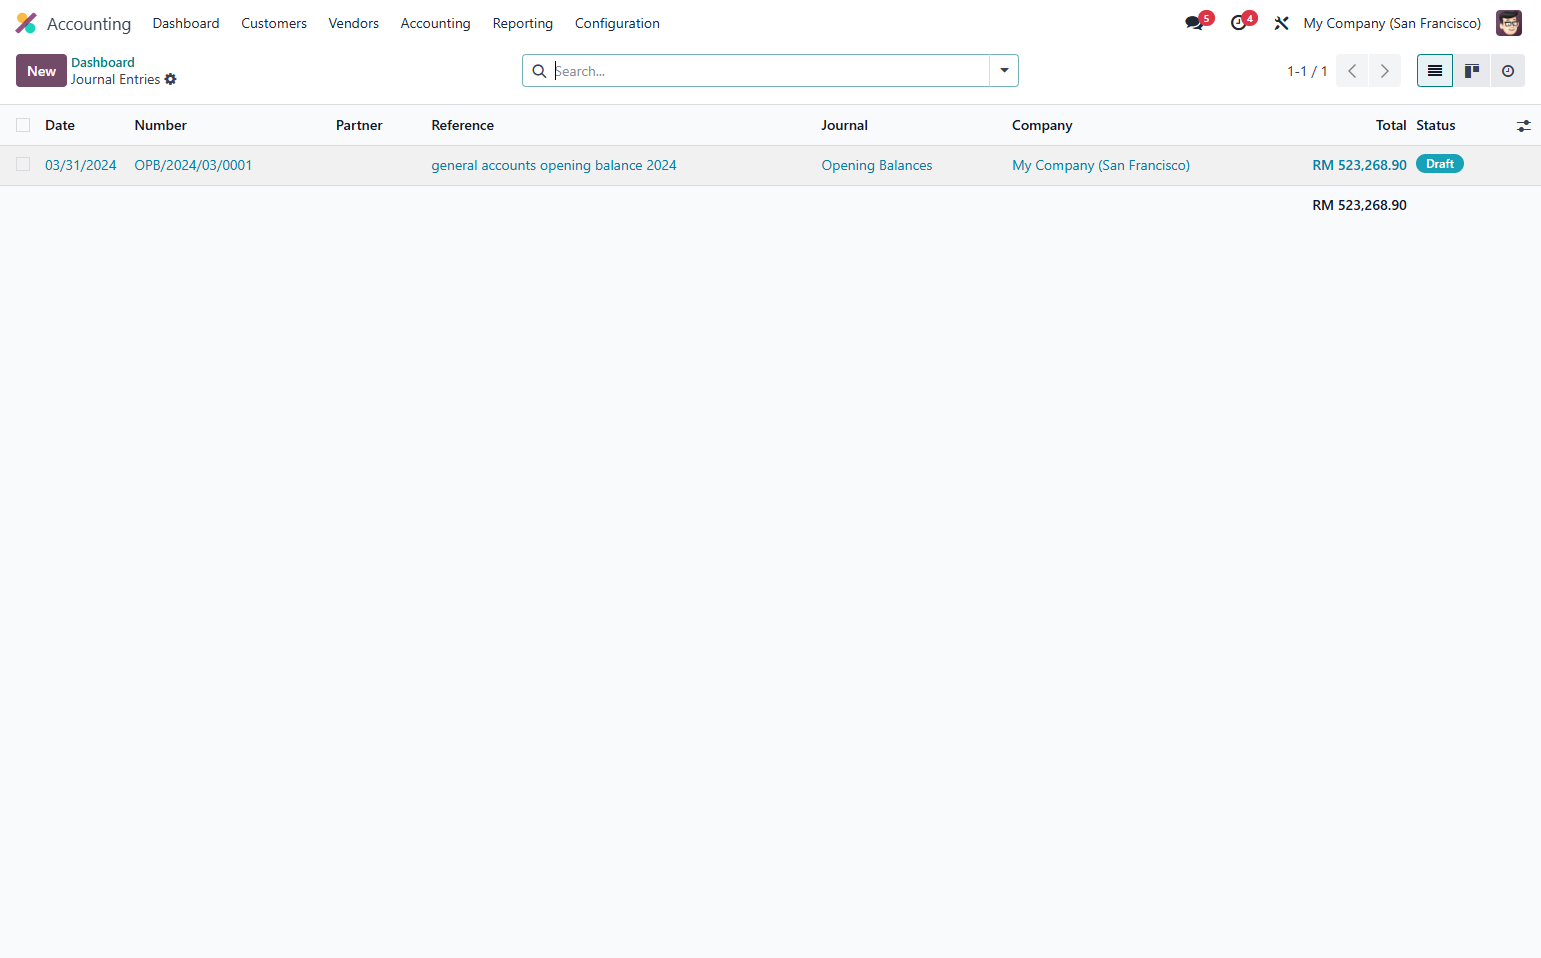The height and width of the screenshot is (958, 1541).
Task: Click the New button
Action: coord(41,71)
